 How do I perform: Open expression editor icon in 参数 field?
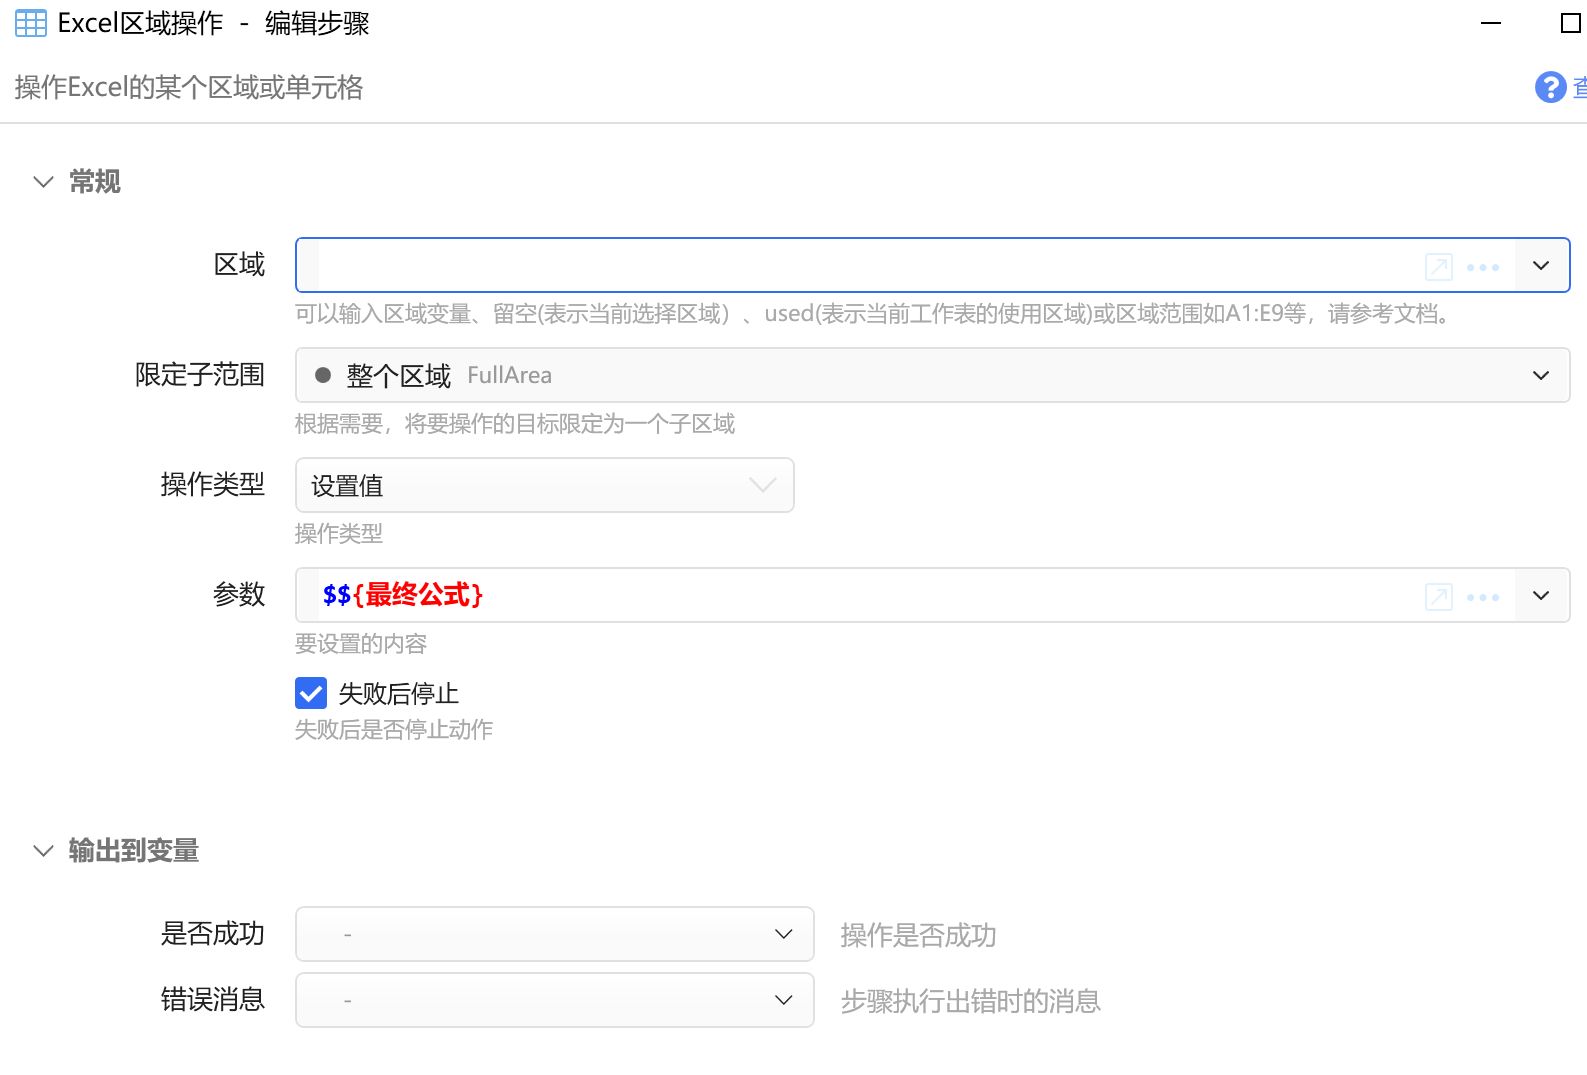pyautogui.click(x=1438, y=597)
